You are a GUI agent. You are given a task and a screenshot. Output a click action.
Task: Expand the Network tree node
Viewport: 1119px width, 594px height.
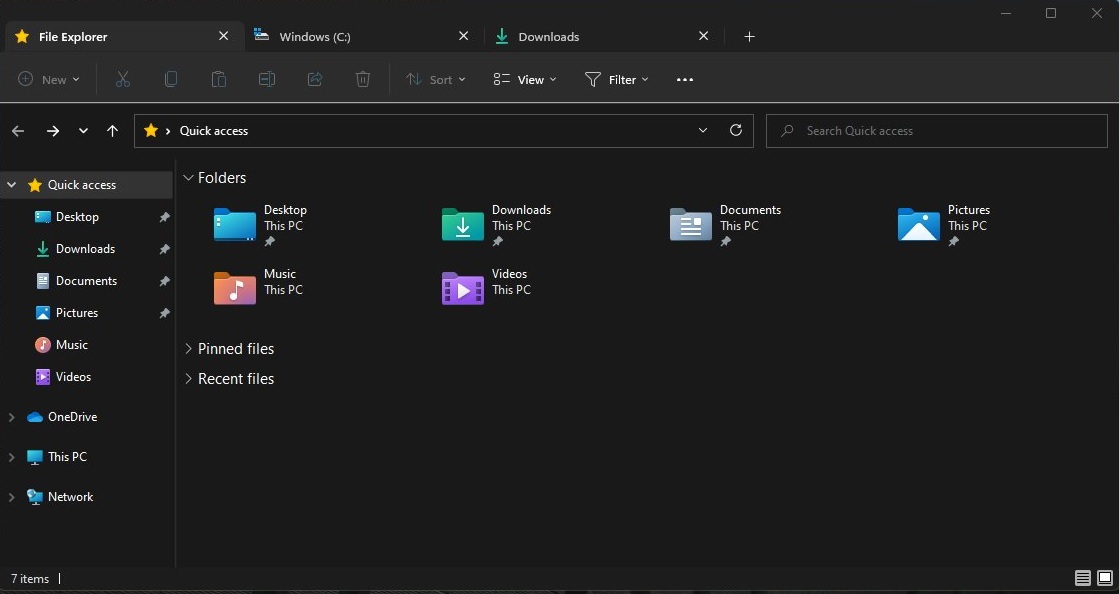tap(11, 497)
